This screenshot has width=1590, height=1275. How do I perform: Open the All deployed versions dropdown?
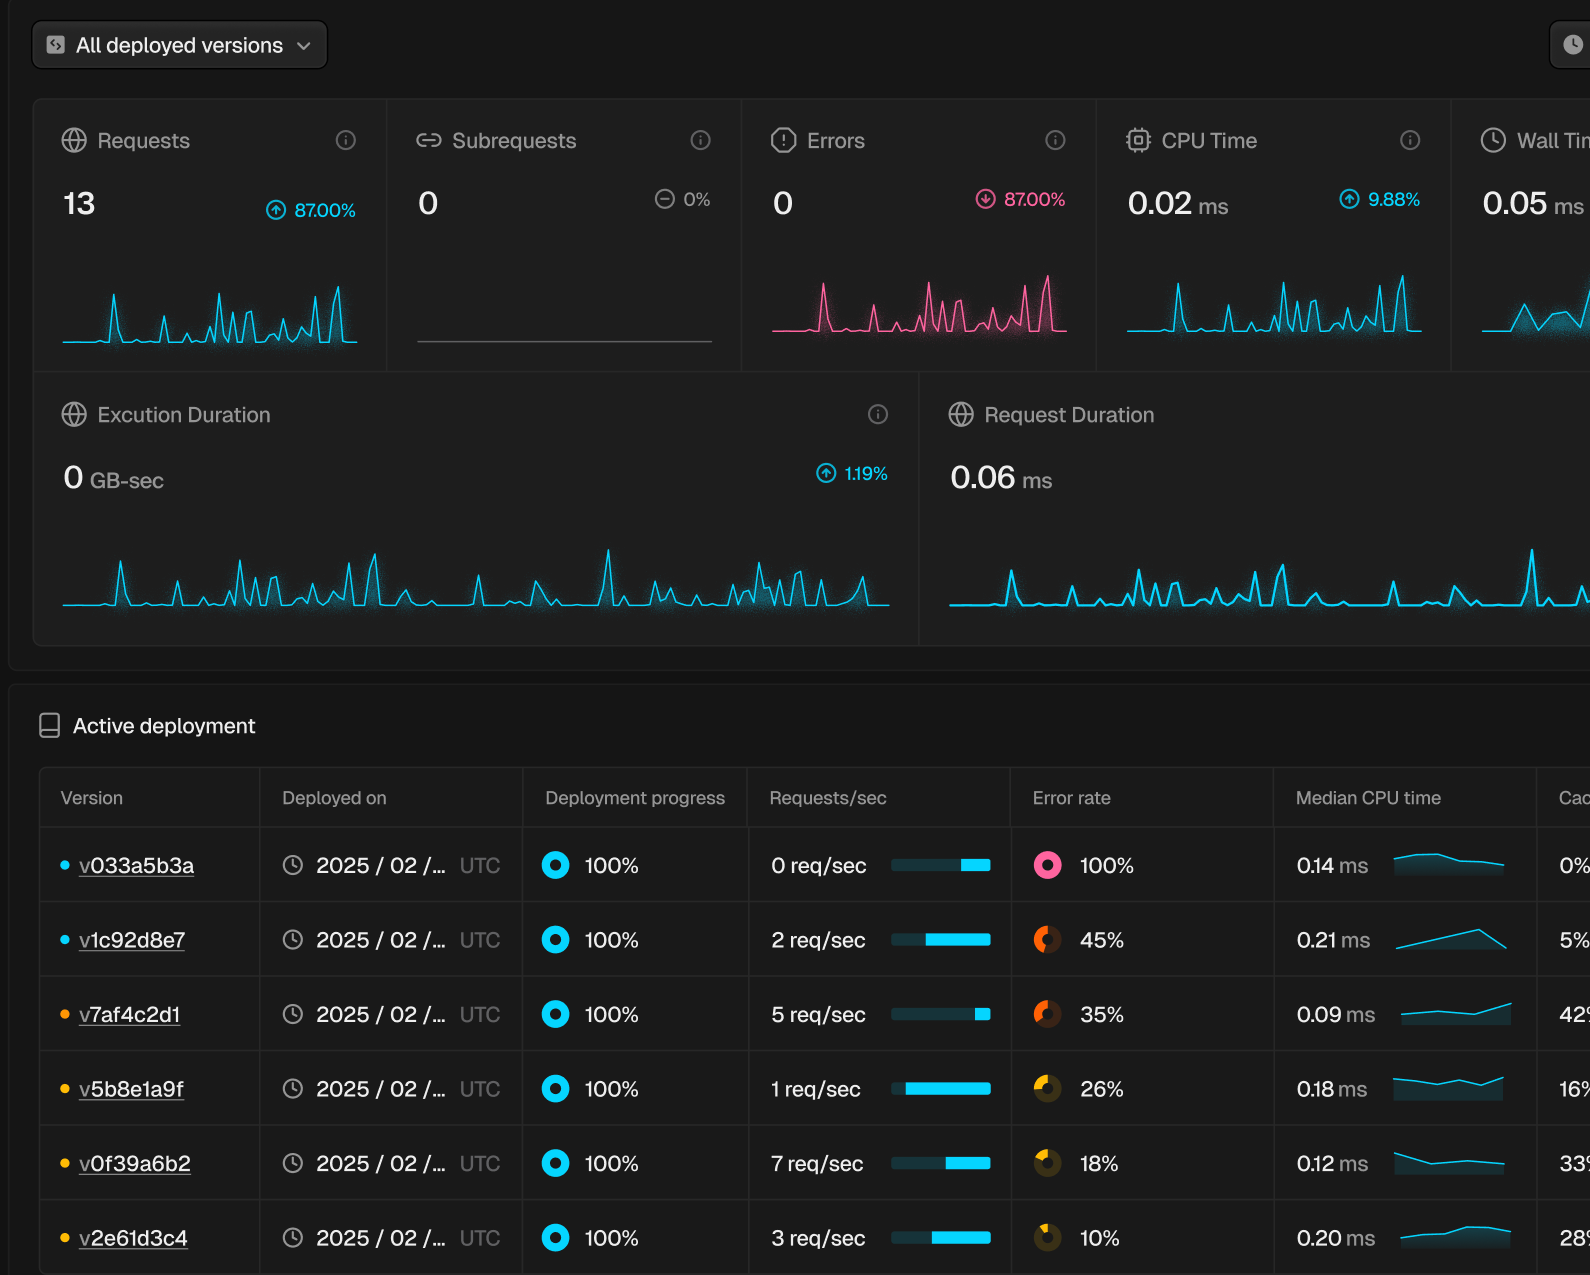point(180,45)
